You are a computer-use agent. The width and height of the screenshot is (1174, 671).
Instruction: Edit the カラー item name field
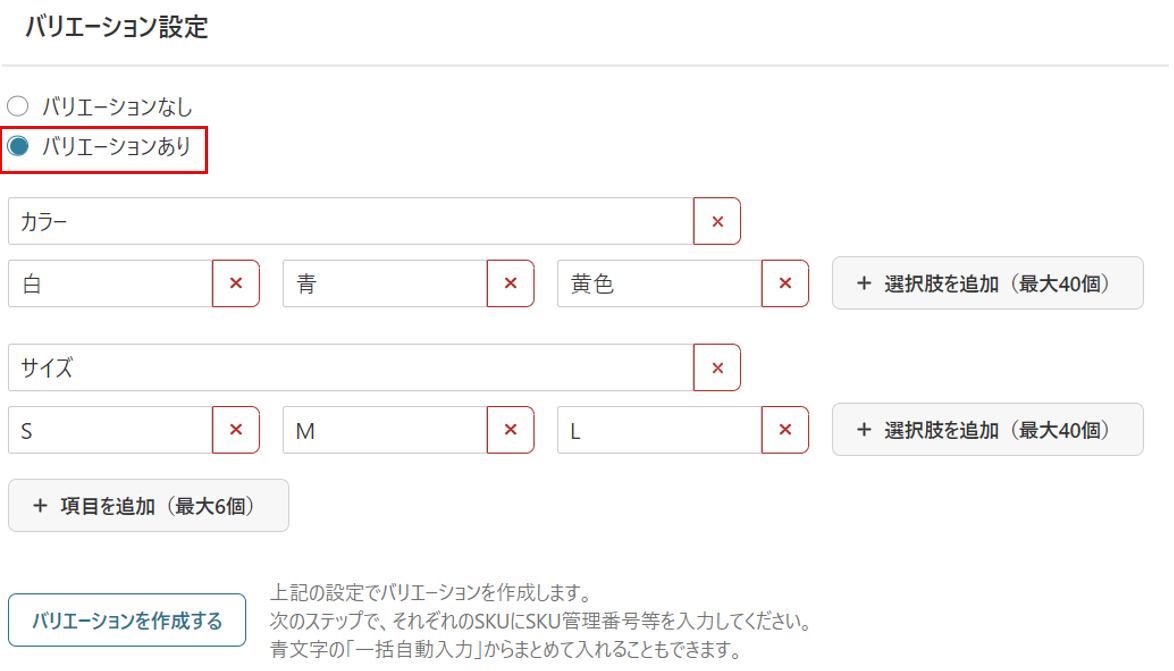pyautogui.click(x=350, y=221)
